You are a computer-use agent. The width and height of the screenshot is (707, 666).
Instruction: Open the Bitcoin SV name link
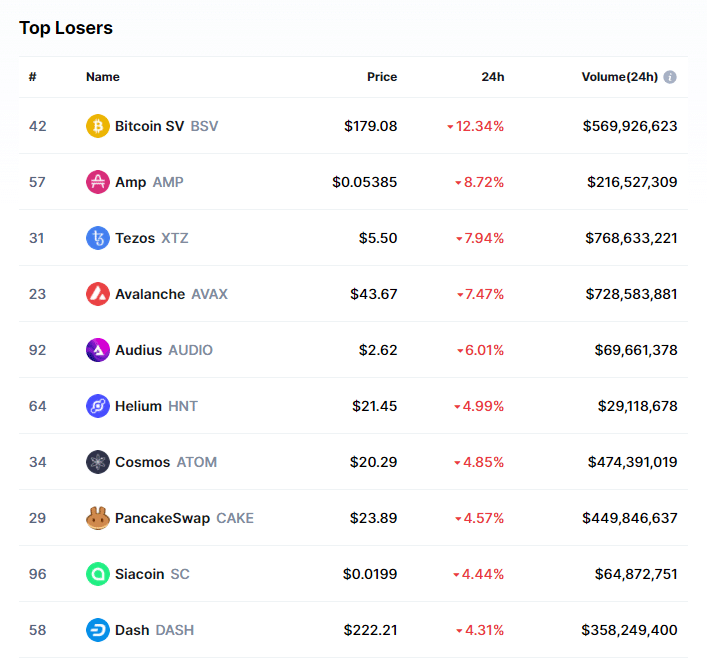coord(150,126)
